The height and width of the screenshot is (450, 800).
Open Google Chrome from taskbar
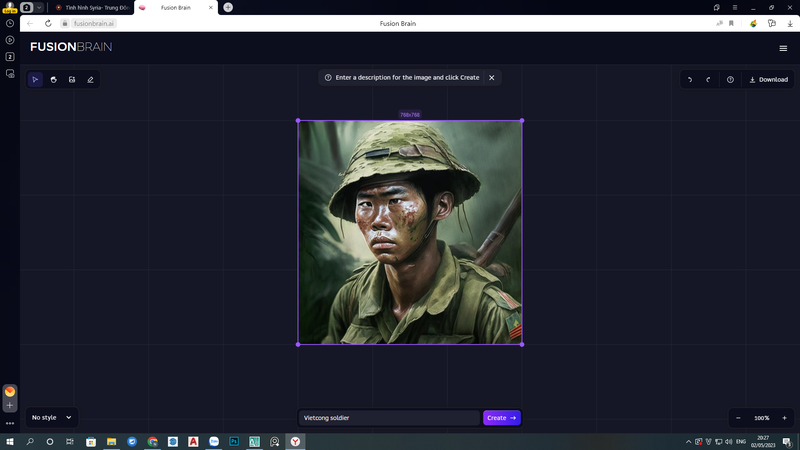(x=153, y=442)
